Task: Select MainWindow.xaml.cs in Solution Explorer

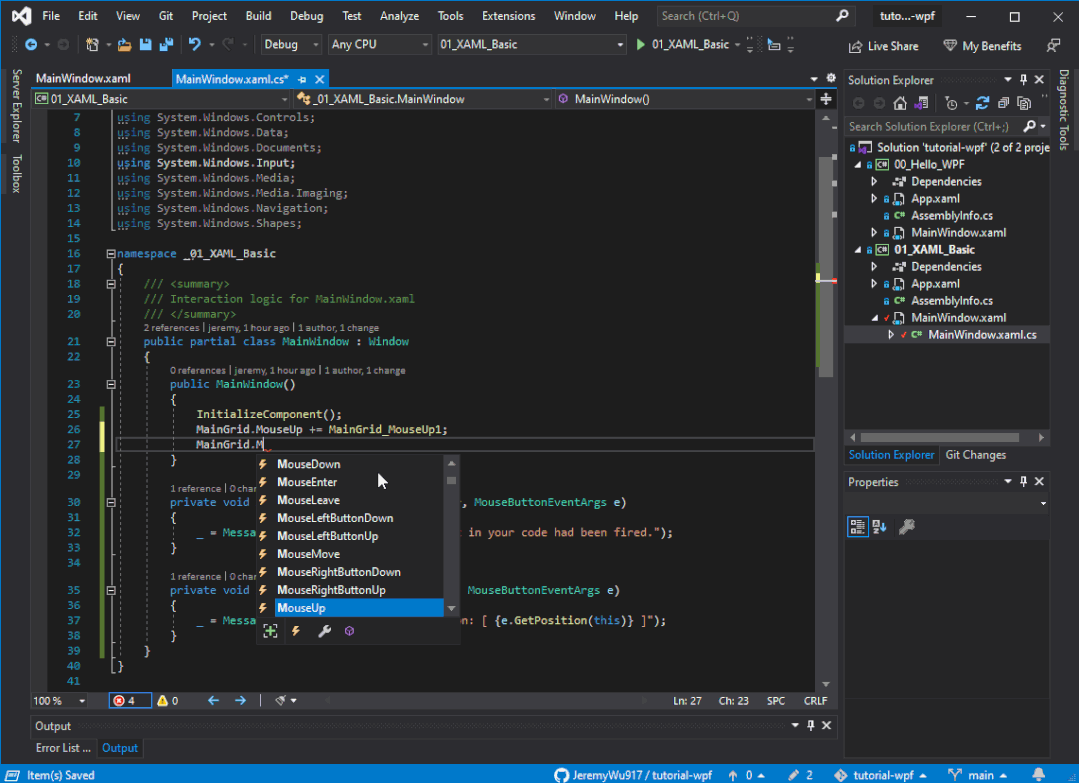Action: point(982,335)
